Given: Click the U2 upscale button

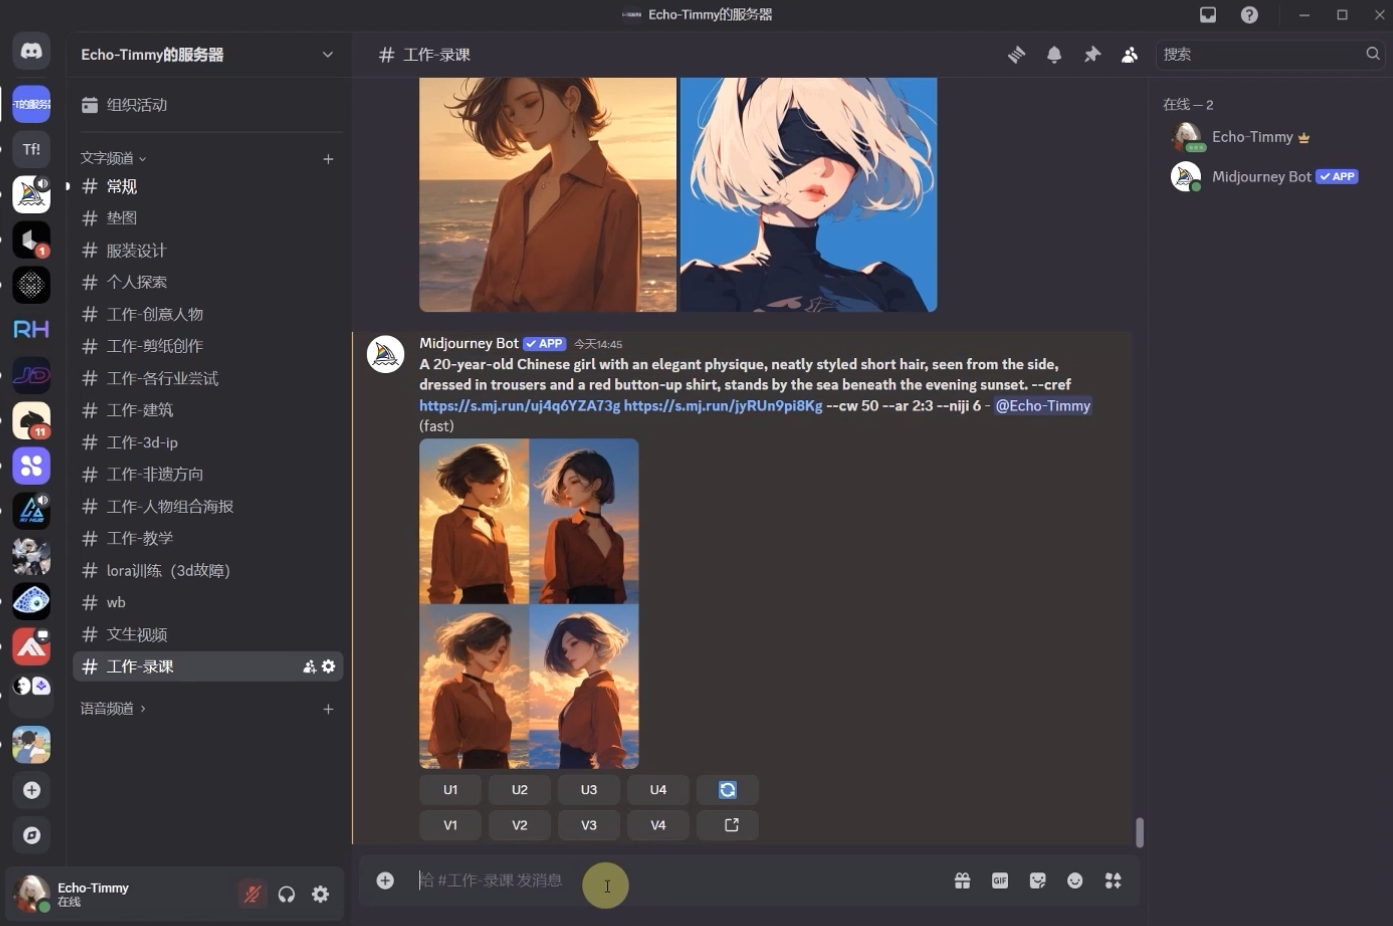Looking at the screenshot, I should pyautogui.click(x=519, y=789).
